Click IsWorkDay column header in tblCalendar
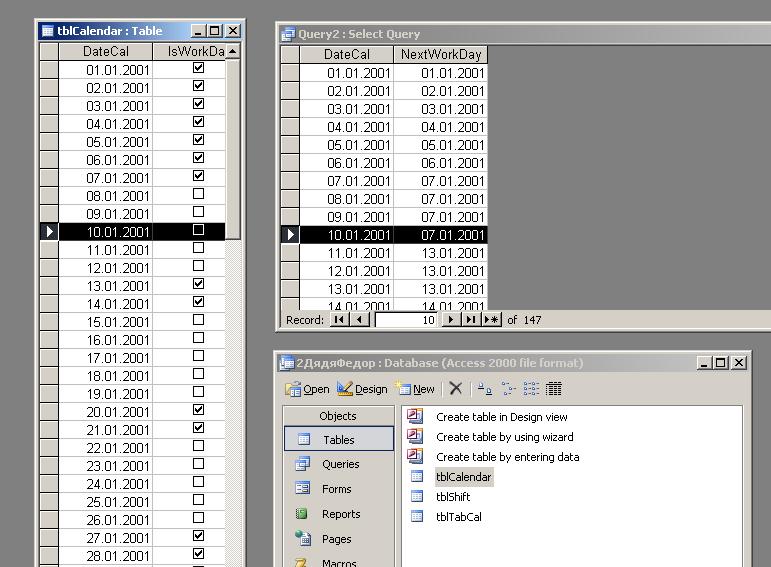The width and height of the screenshot is (771, 567). pos(190,51)
